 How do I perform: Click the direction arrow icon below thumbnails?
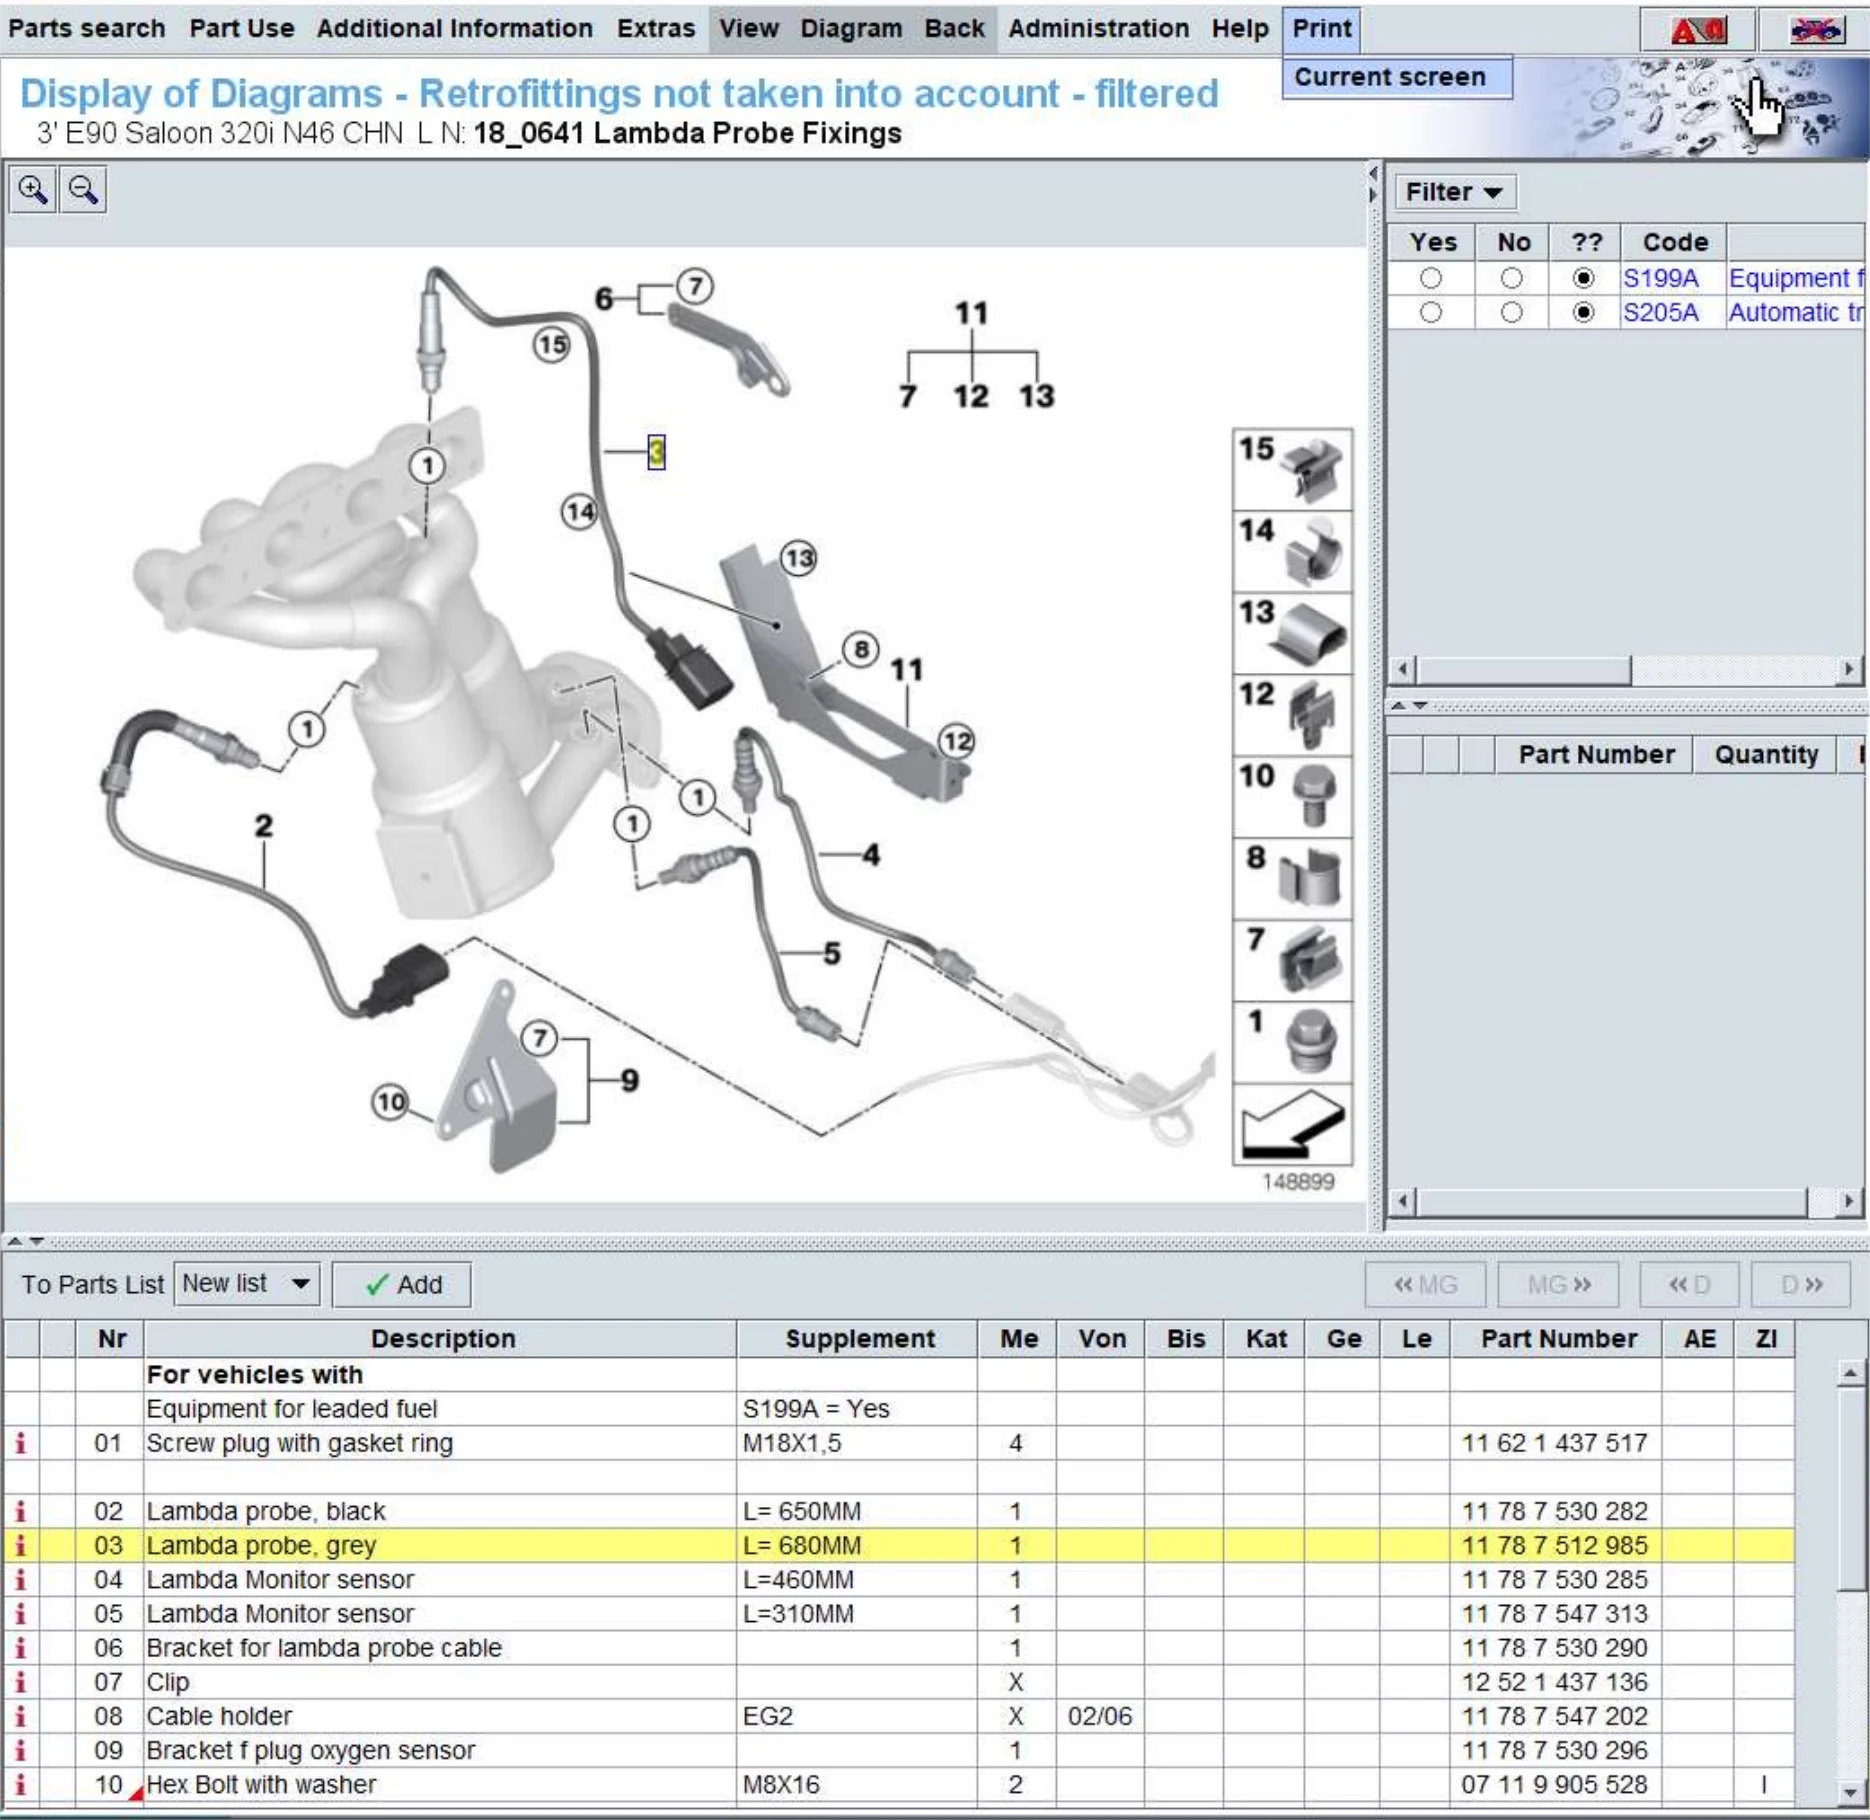pyautogui.click(x=1292, y=1126)
